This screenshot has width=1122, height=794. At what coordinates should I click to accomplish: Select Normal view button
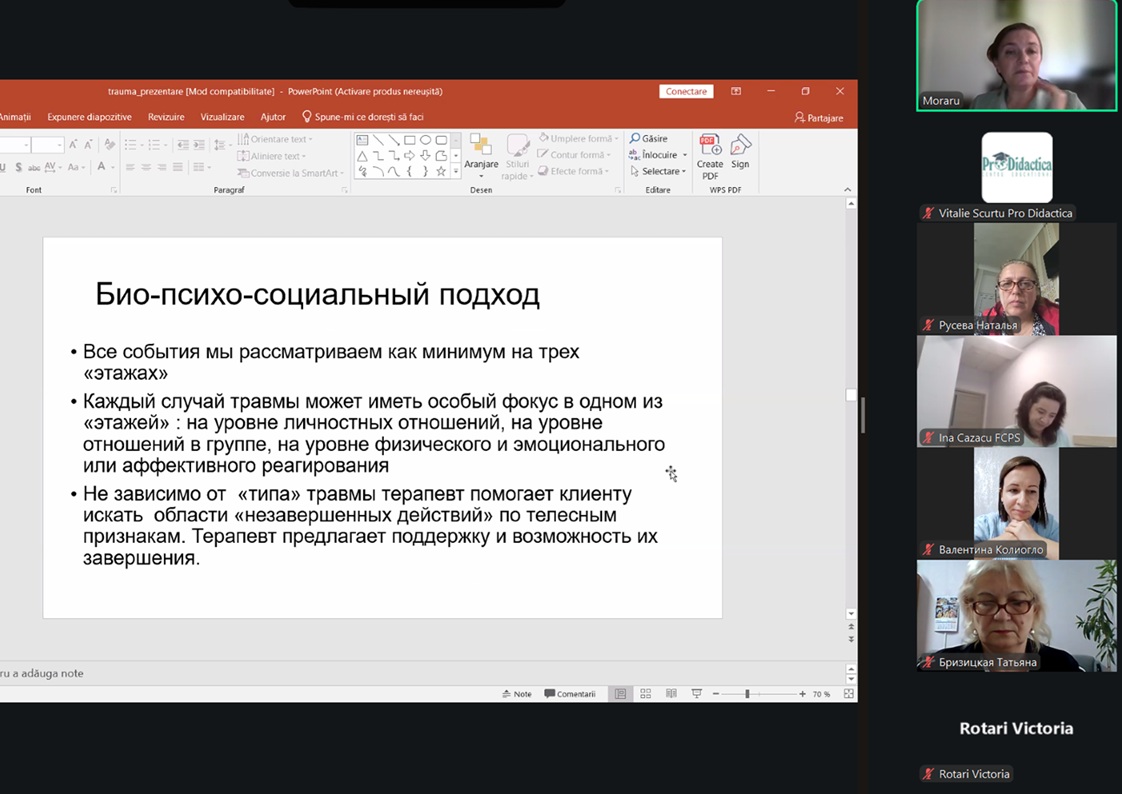pyautogui.click(x=620, y=694)
